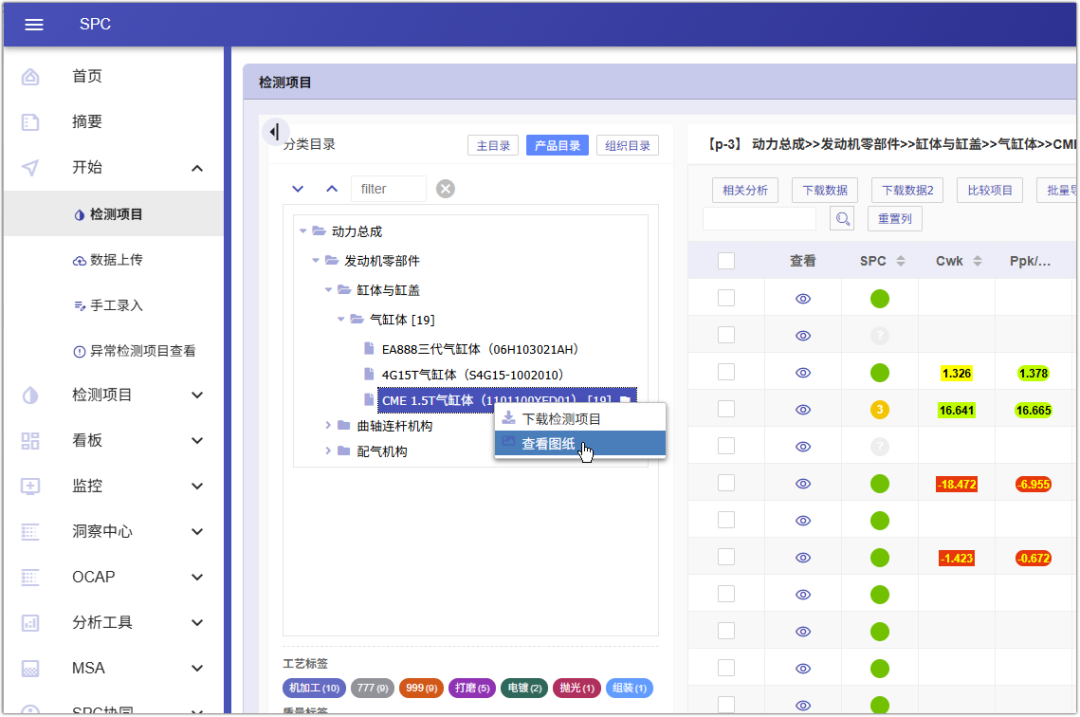Switch to 组织目录 tab

pos(627,145)
